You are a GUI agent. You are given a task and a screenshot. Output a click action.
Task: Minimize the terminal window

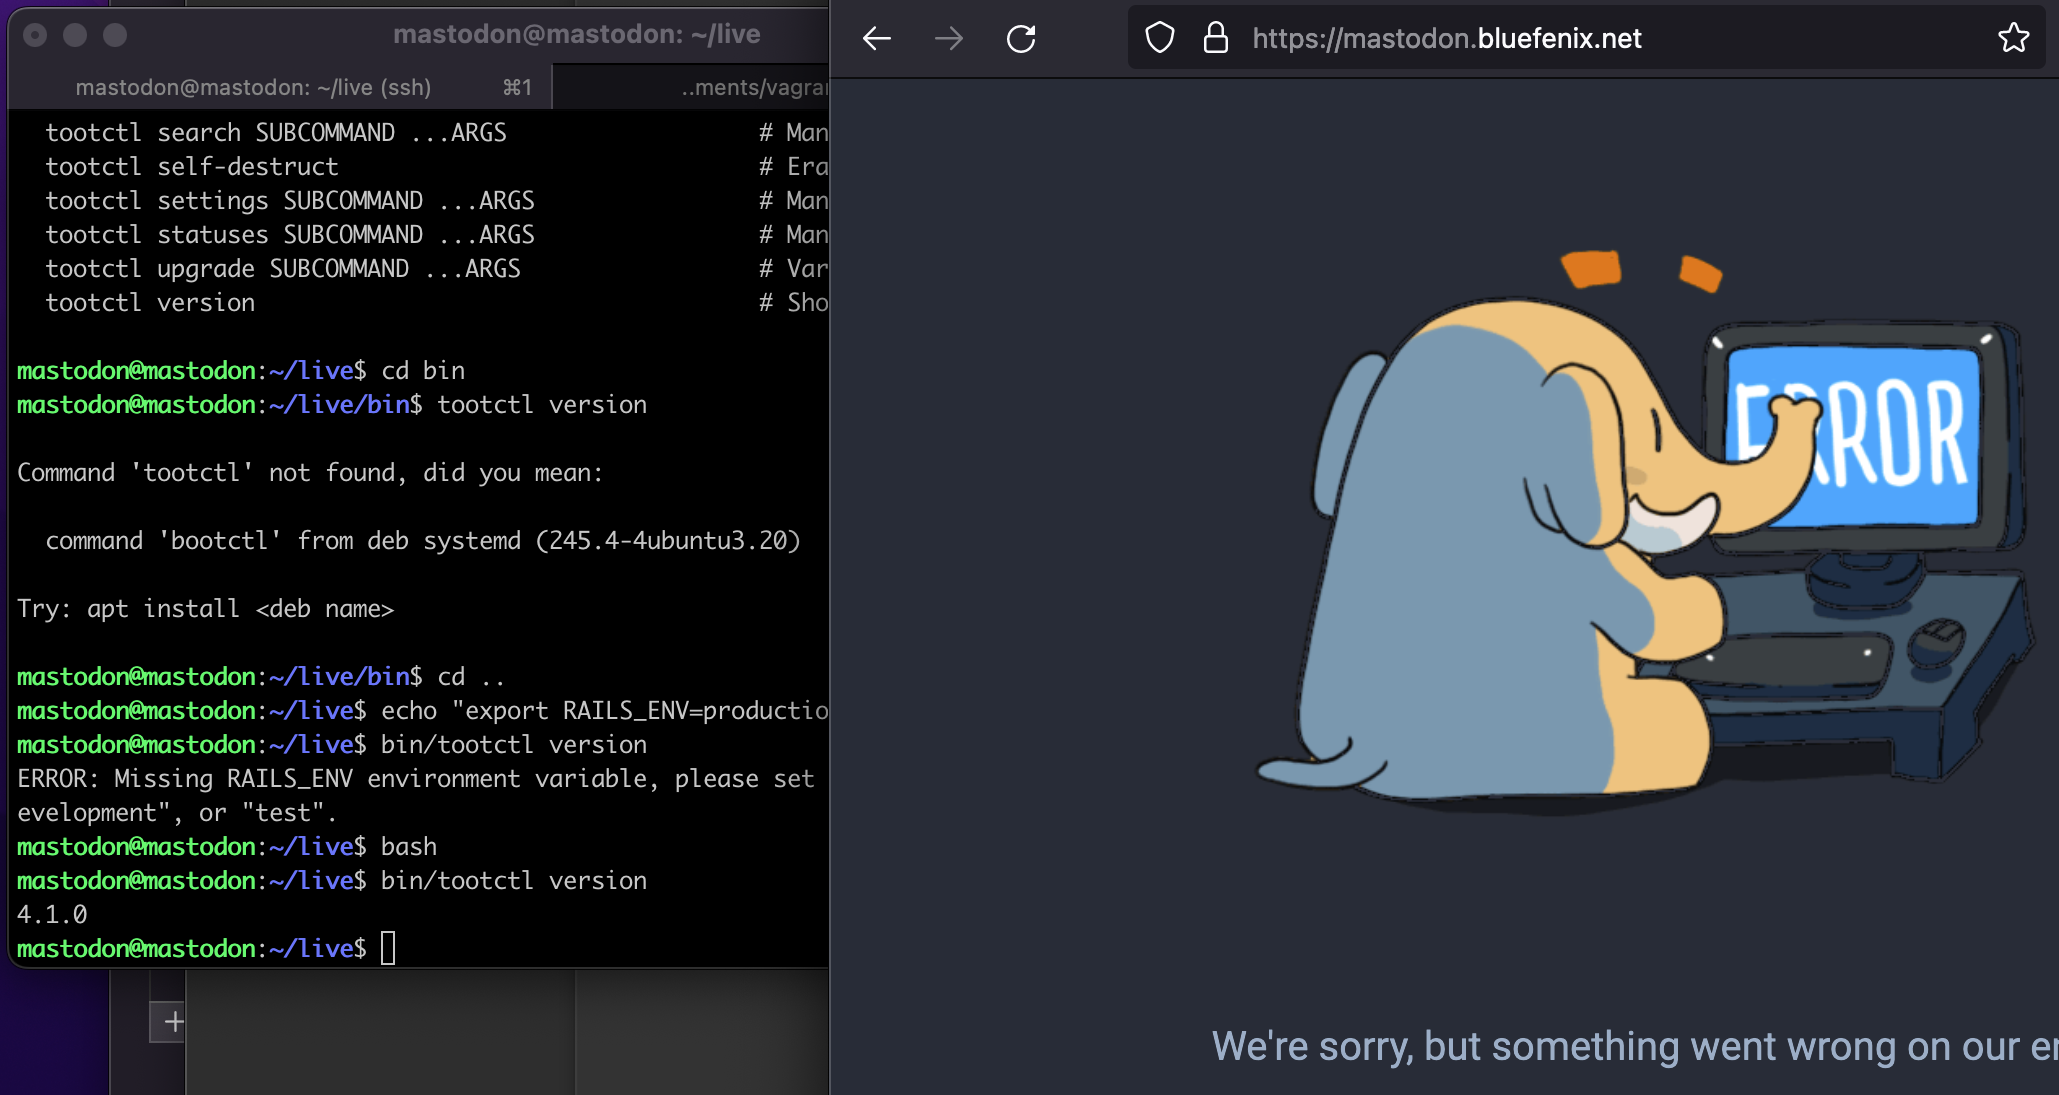pyautogui.click(x=75, y=35)
